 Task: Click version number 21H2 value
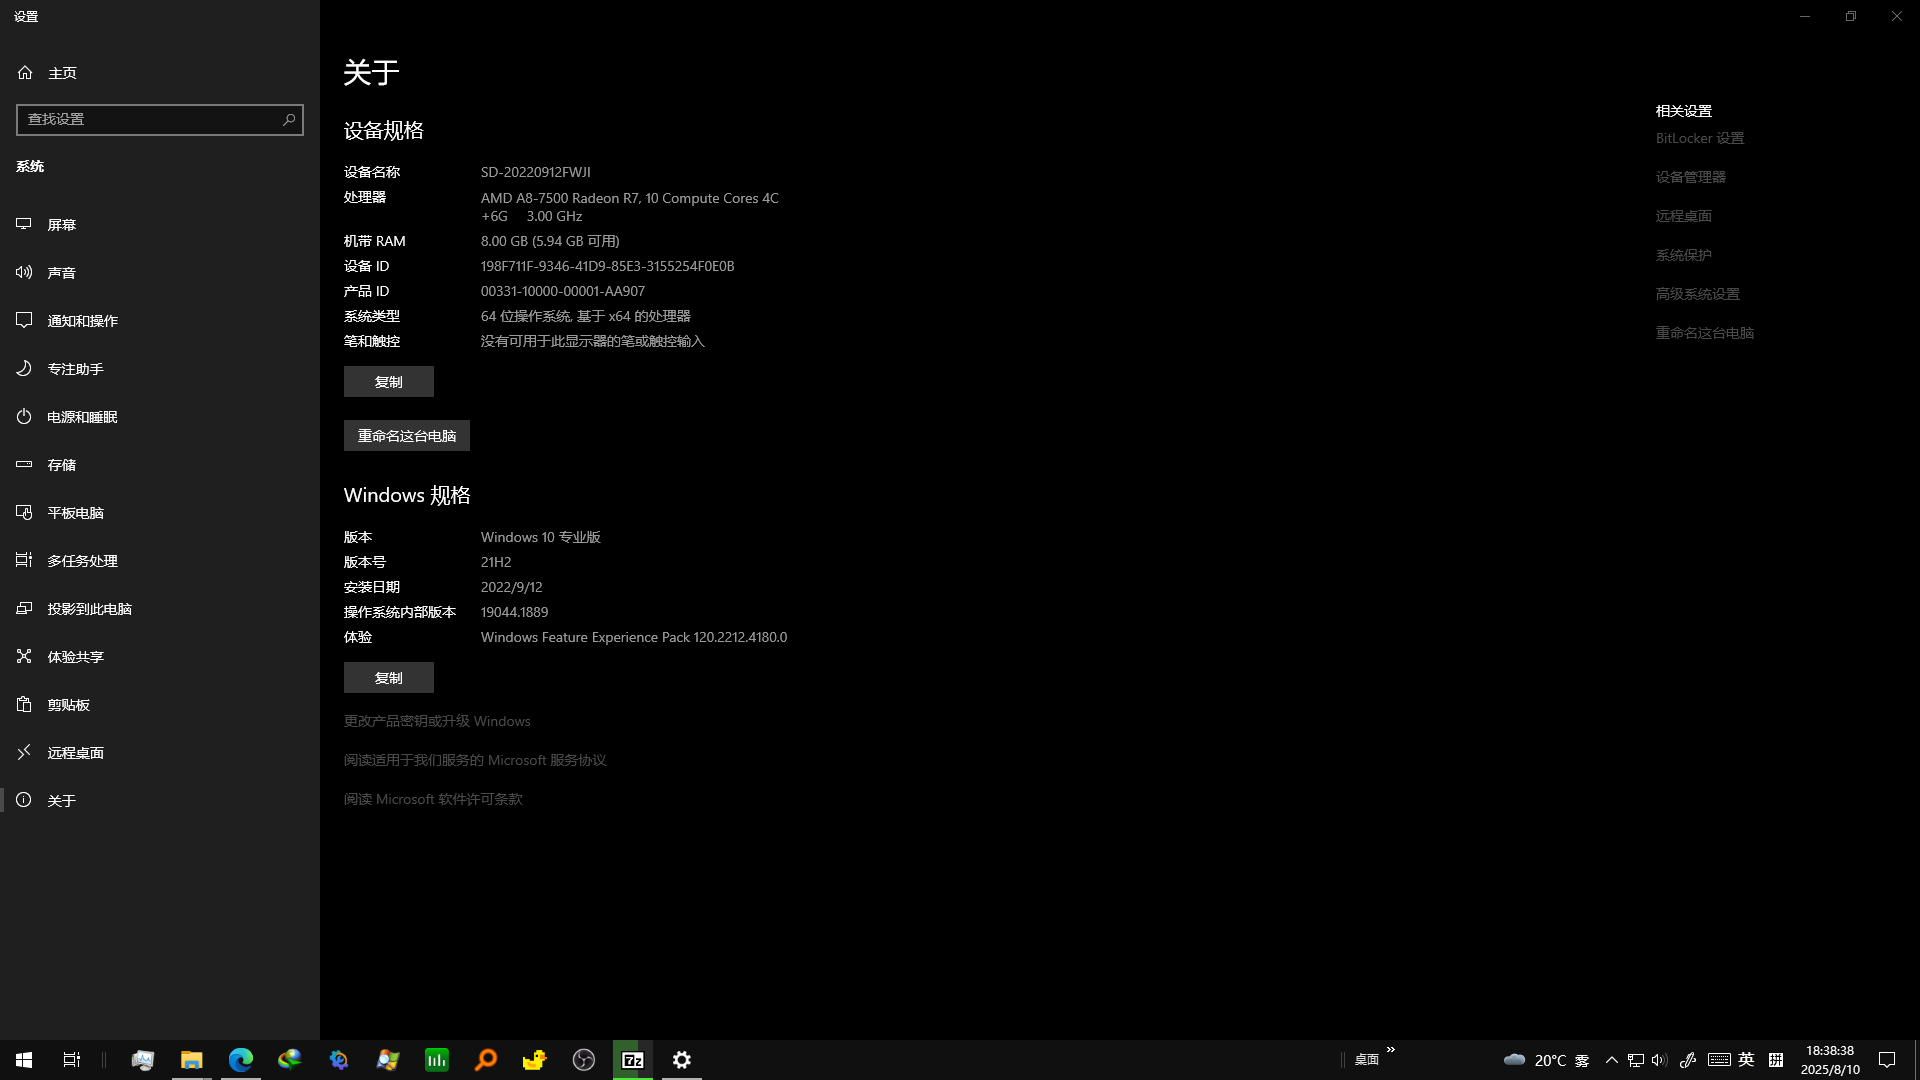496,562
